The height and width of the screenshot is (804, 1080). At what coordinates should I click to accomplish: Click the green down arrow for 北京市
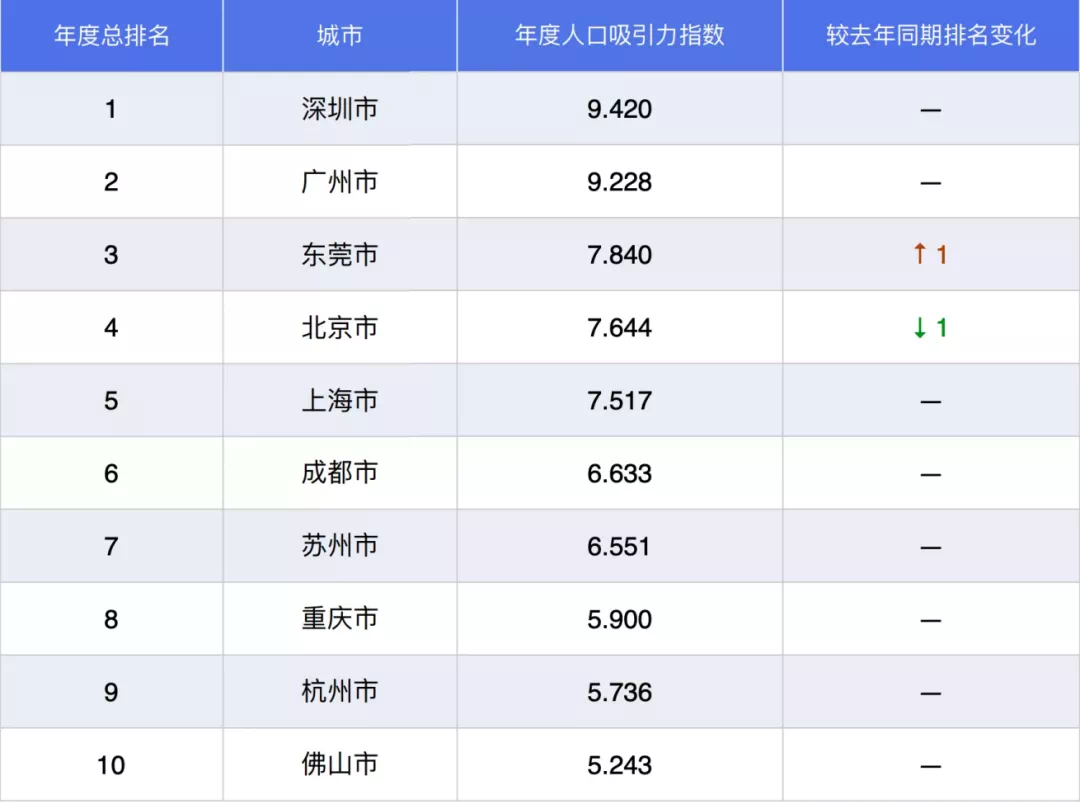pos(920,328)
